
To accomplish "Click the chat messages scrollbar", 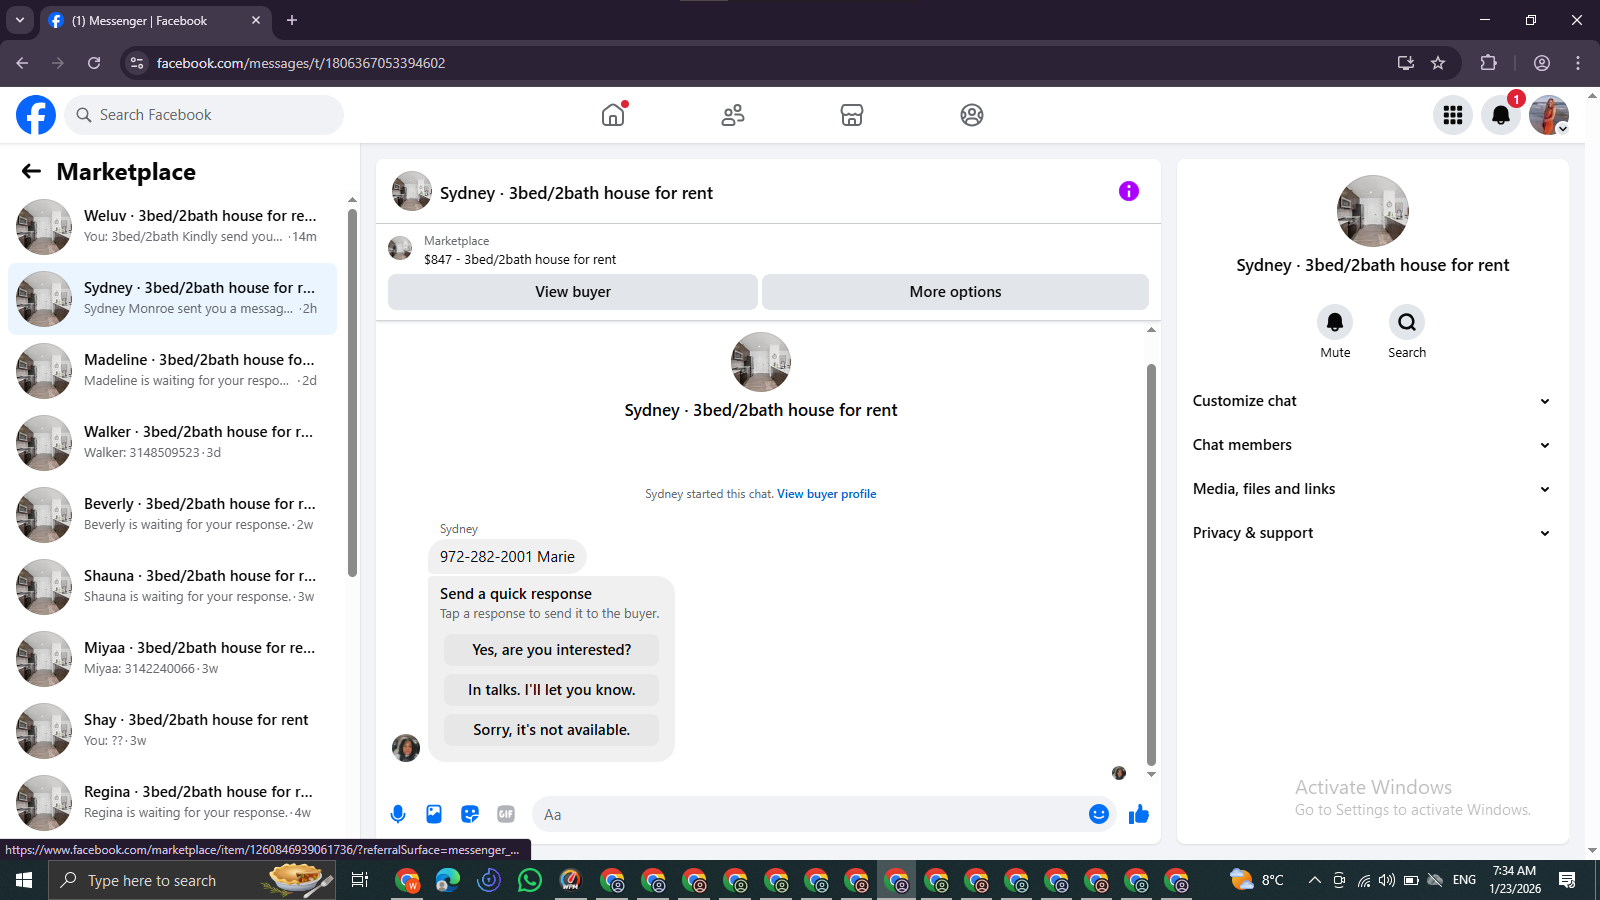I will pos(1151,565).
